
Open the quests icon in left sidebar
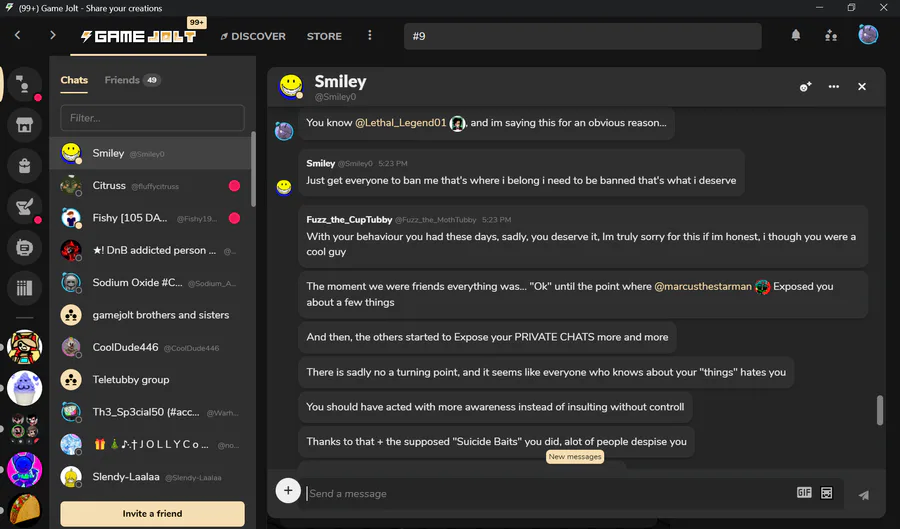click(24, 207)
